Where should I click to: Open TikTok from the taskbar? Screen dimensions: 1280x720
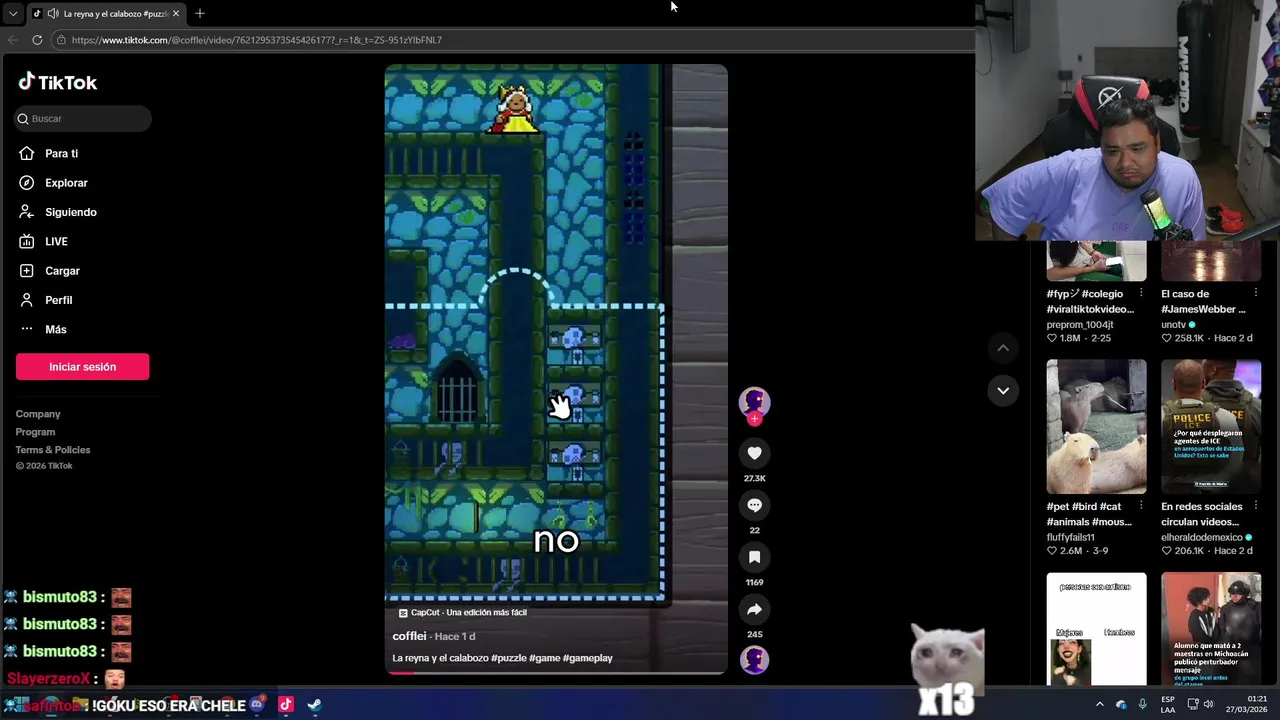pos(285,705)
